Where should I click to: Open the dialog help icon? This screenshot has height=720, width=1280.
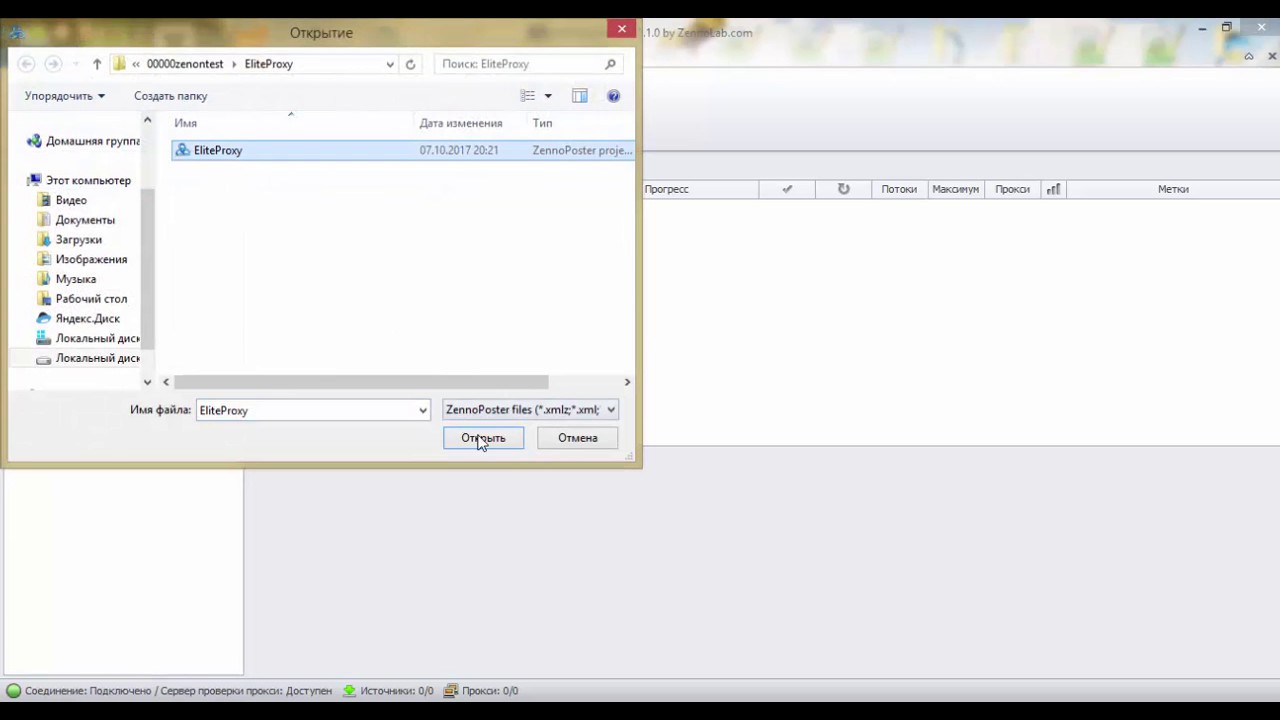click(613, 96)
